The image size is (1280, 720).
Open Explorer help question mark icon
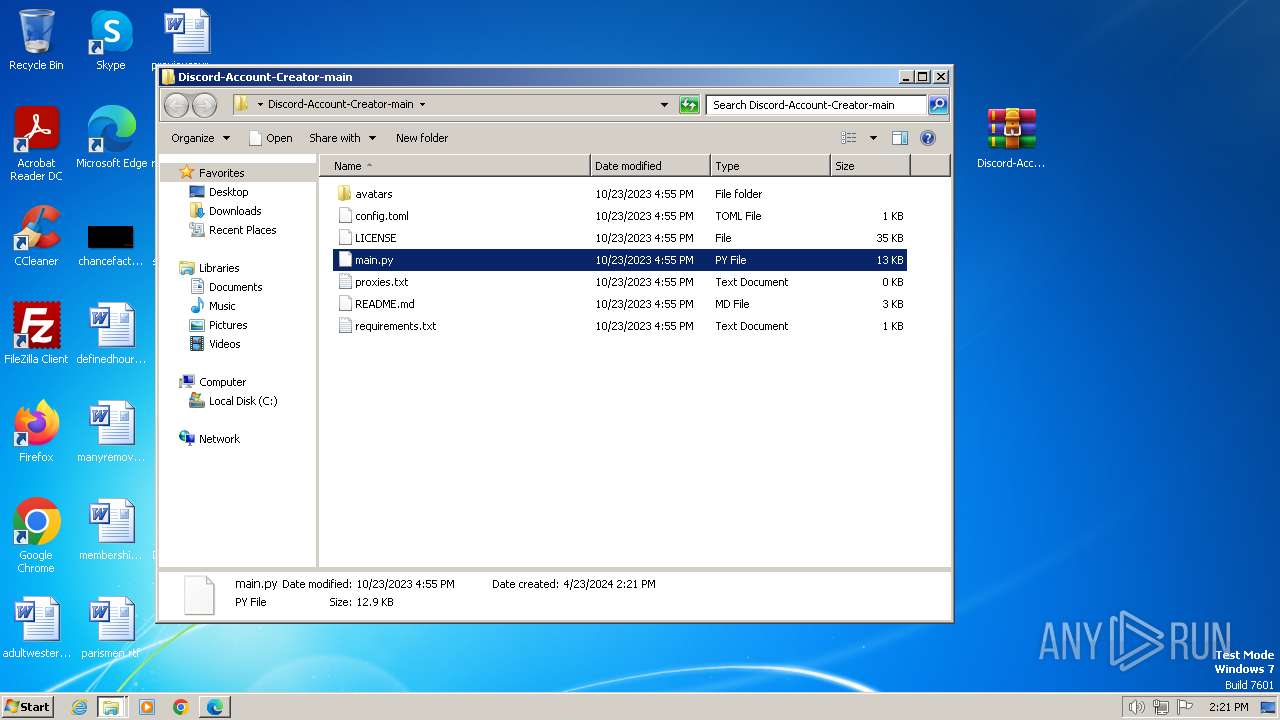[x=927, y=138]
